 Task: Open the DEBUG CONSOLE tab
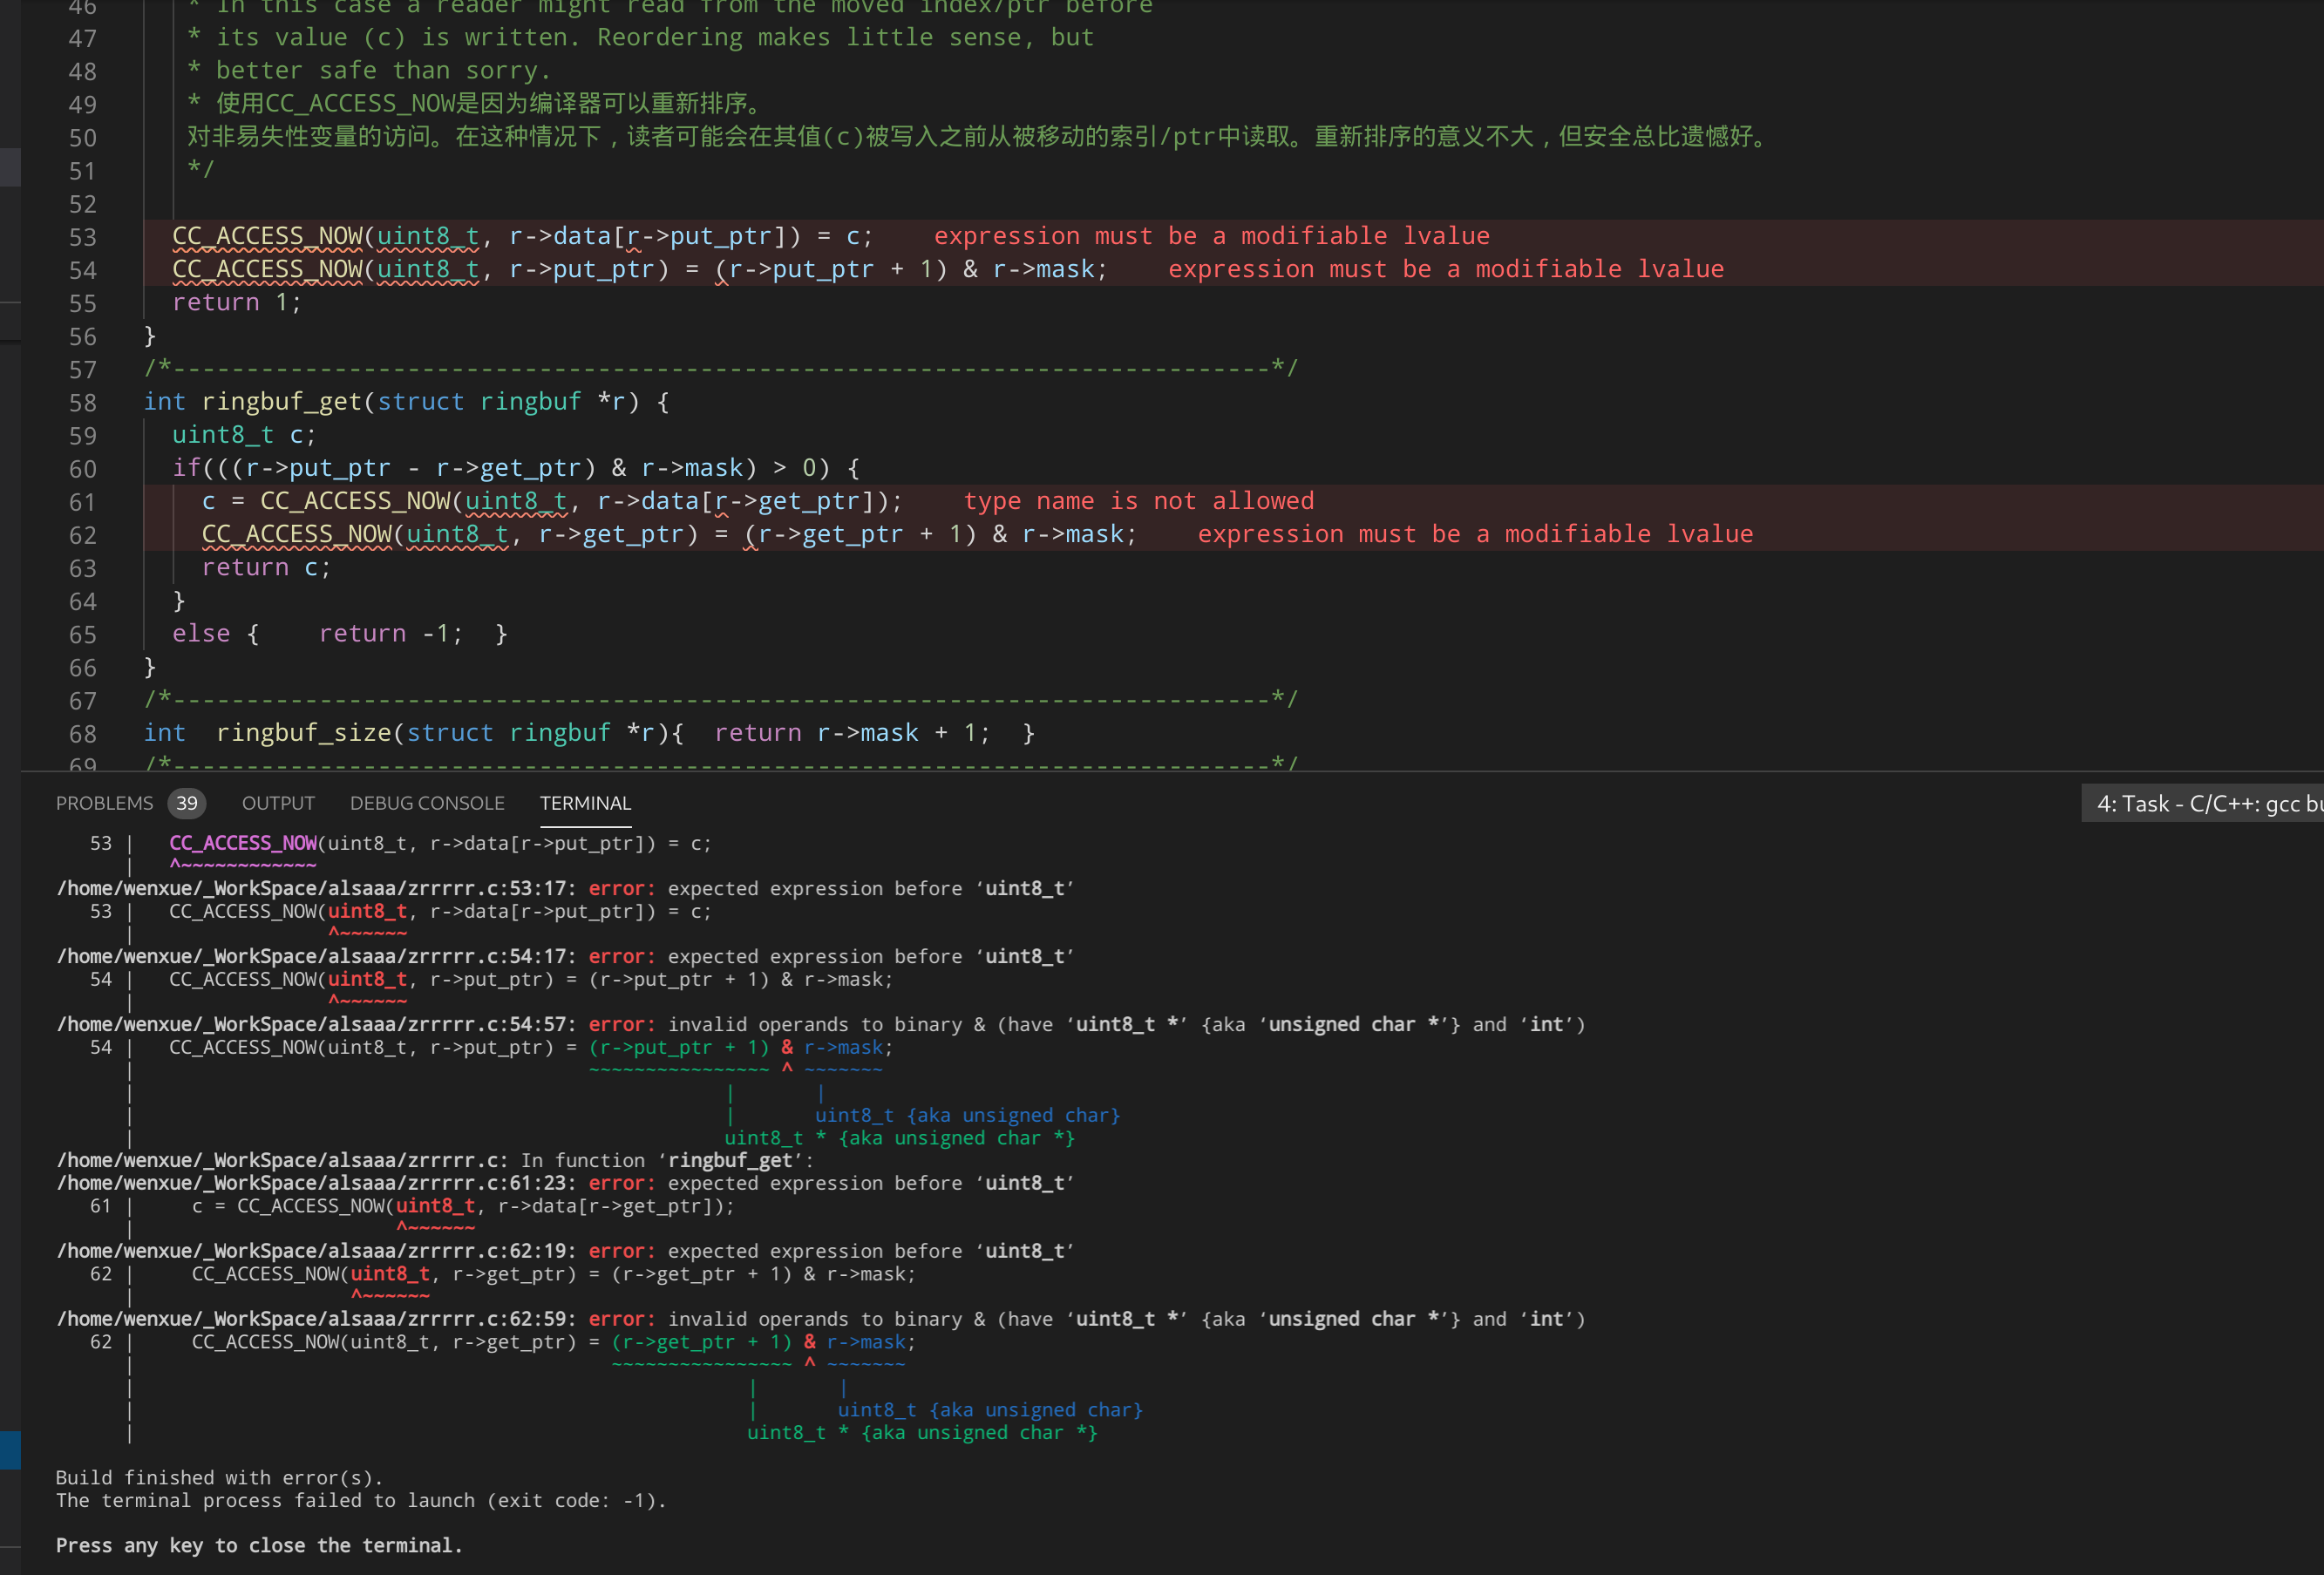(427, 803)
